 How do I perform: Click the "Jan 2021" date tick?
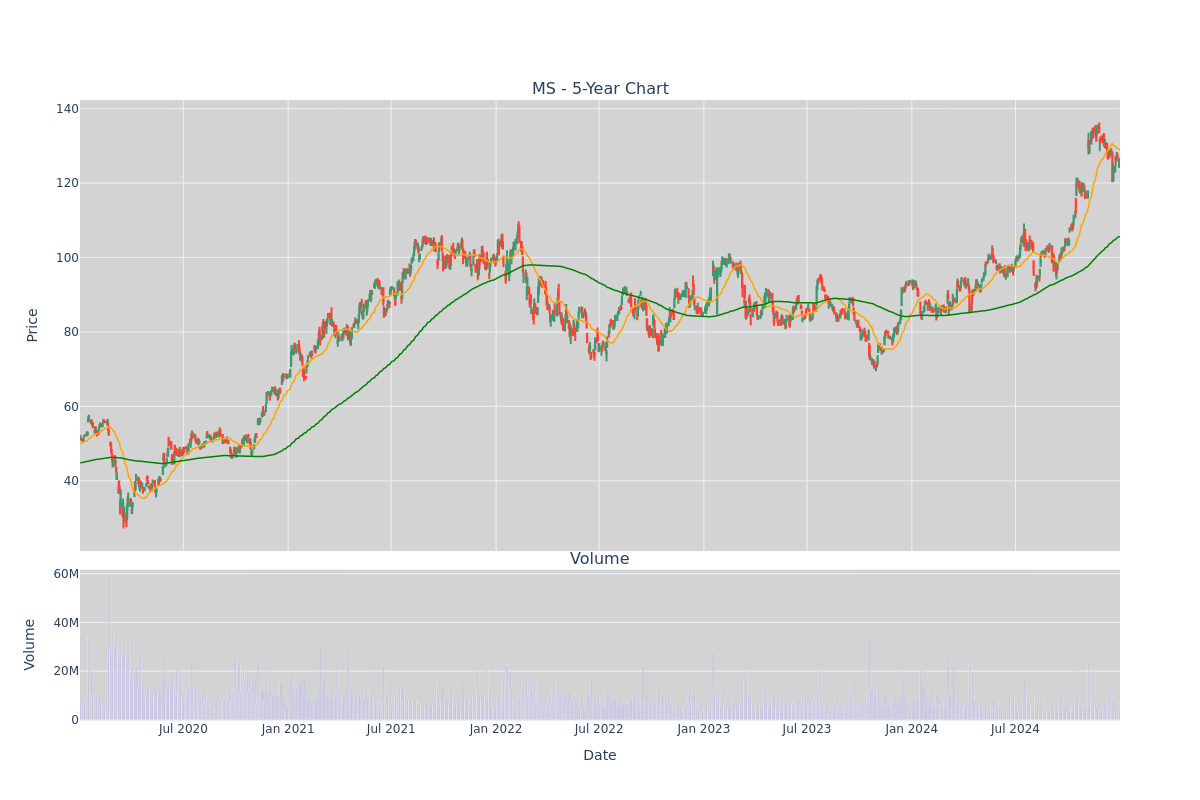[288, 729]
